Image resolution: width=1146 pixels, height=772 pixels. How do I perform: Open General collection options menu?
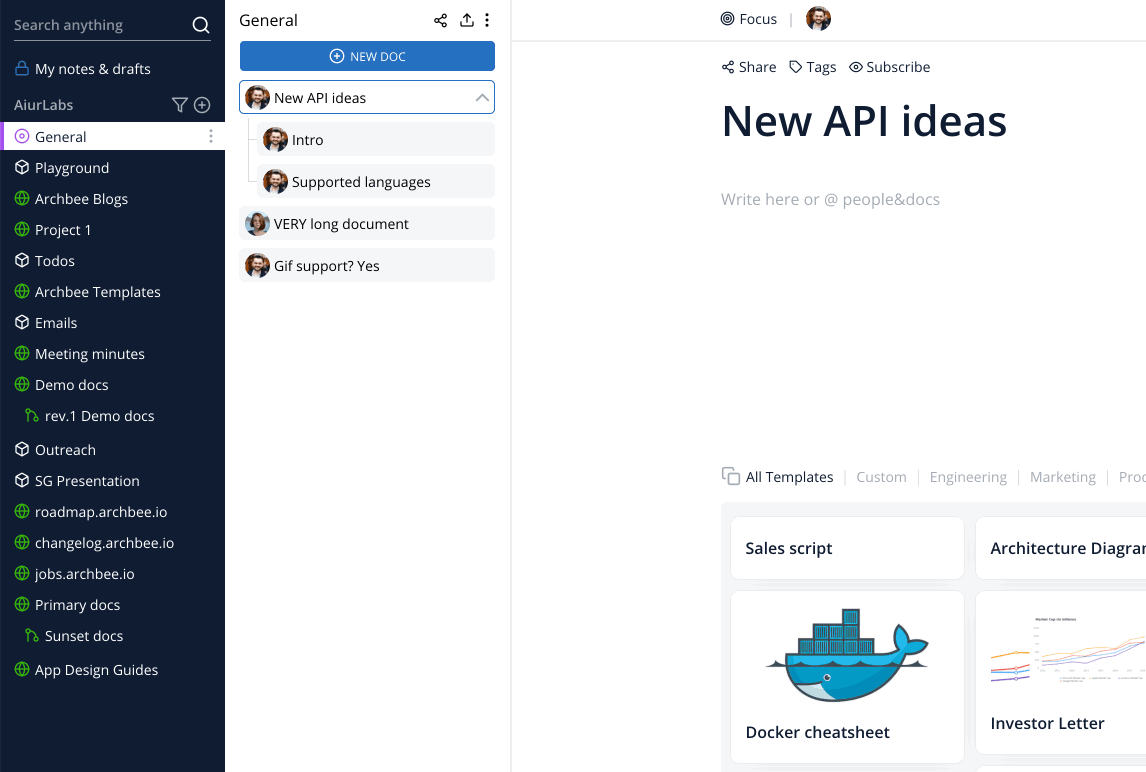coord(210,137)
